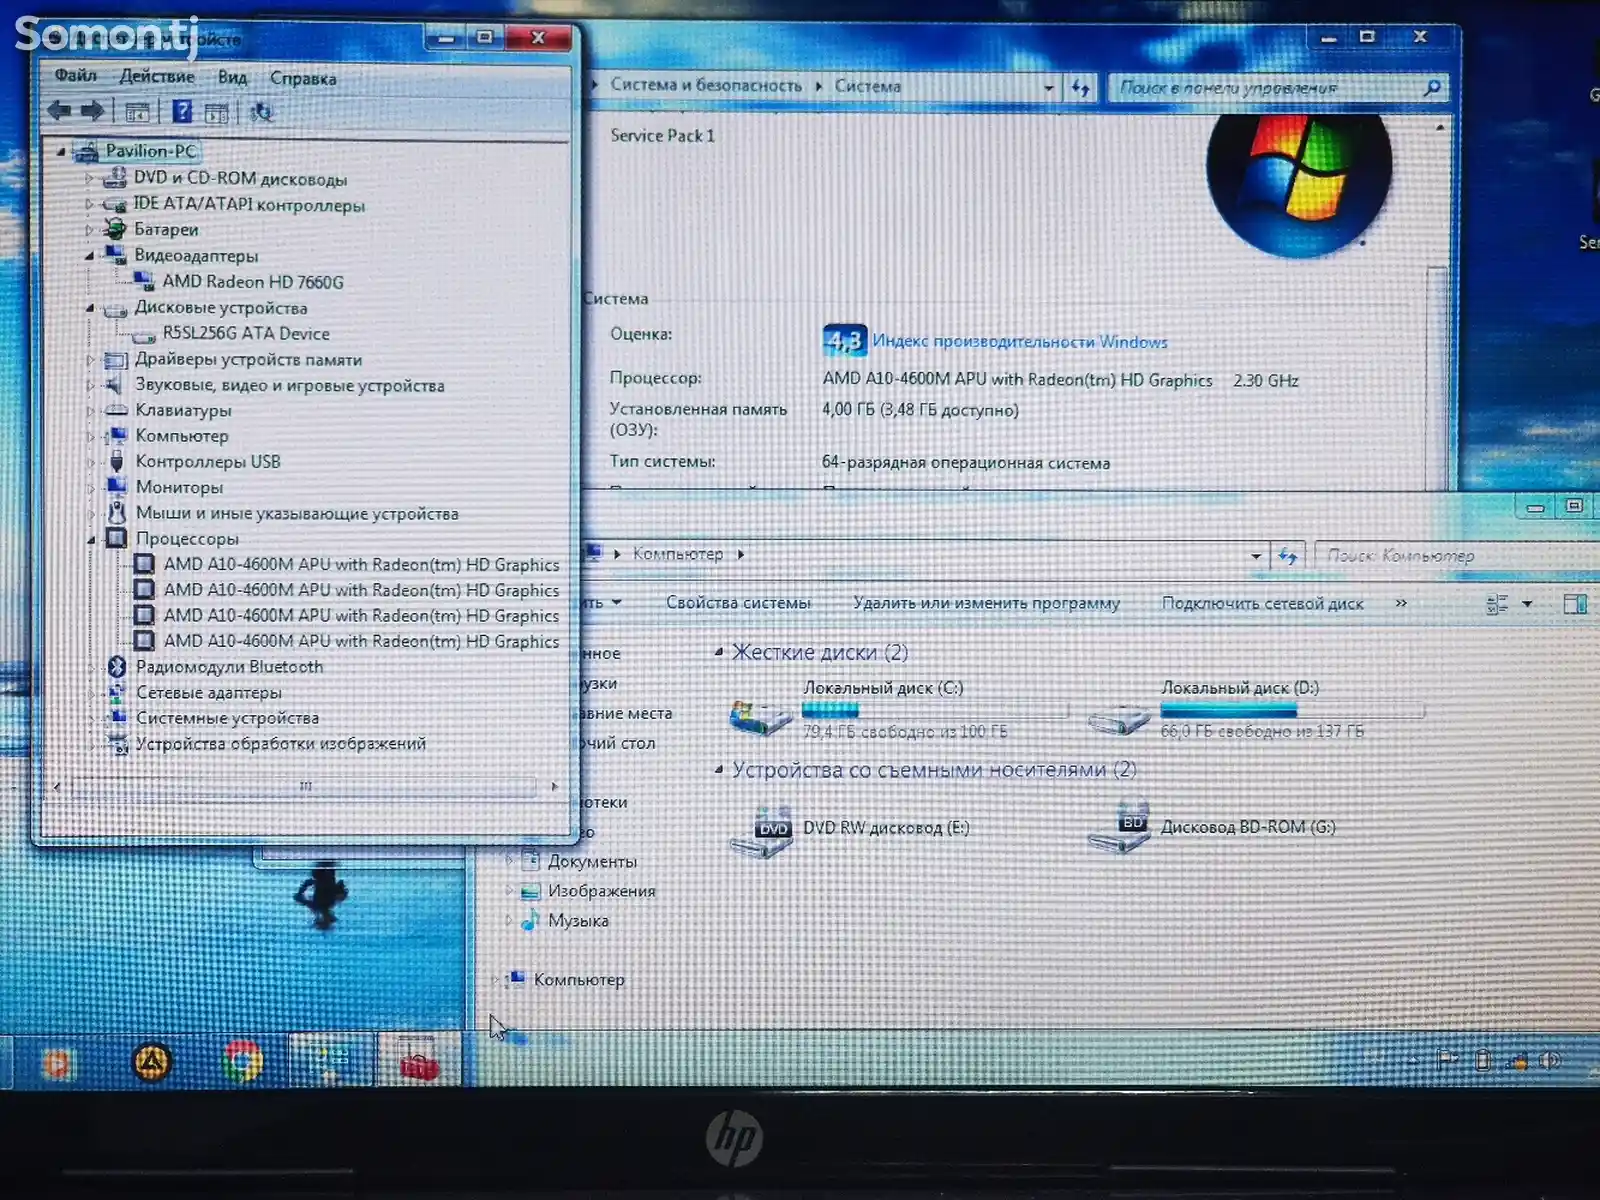Click Свойства системы button
This screenshot has height=1200, width=1600.
coord(738,603)
